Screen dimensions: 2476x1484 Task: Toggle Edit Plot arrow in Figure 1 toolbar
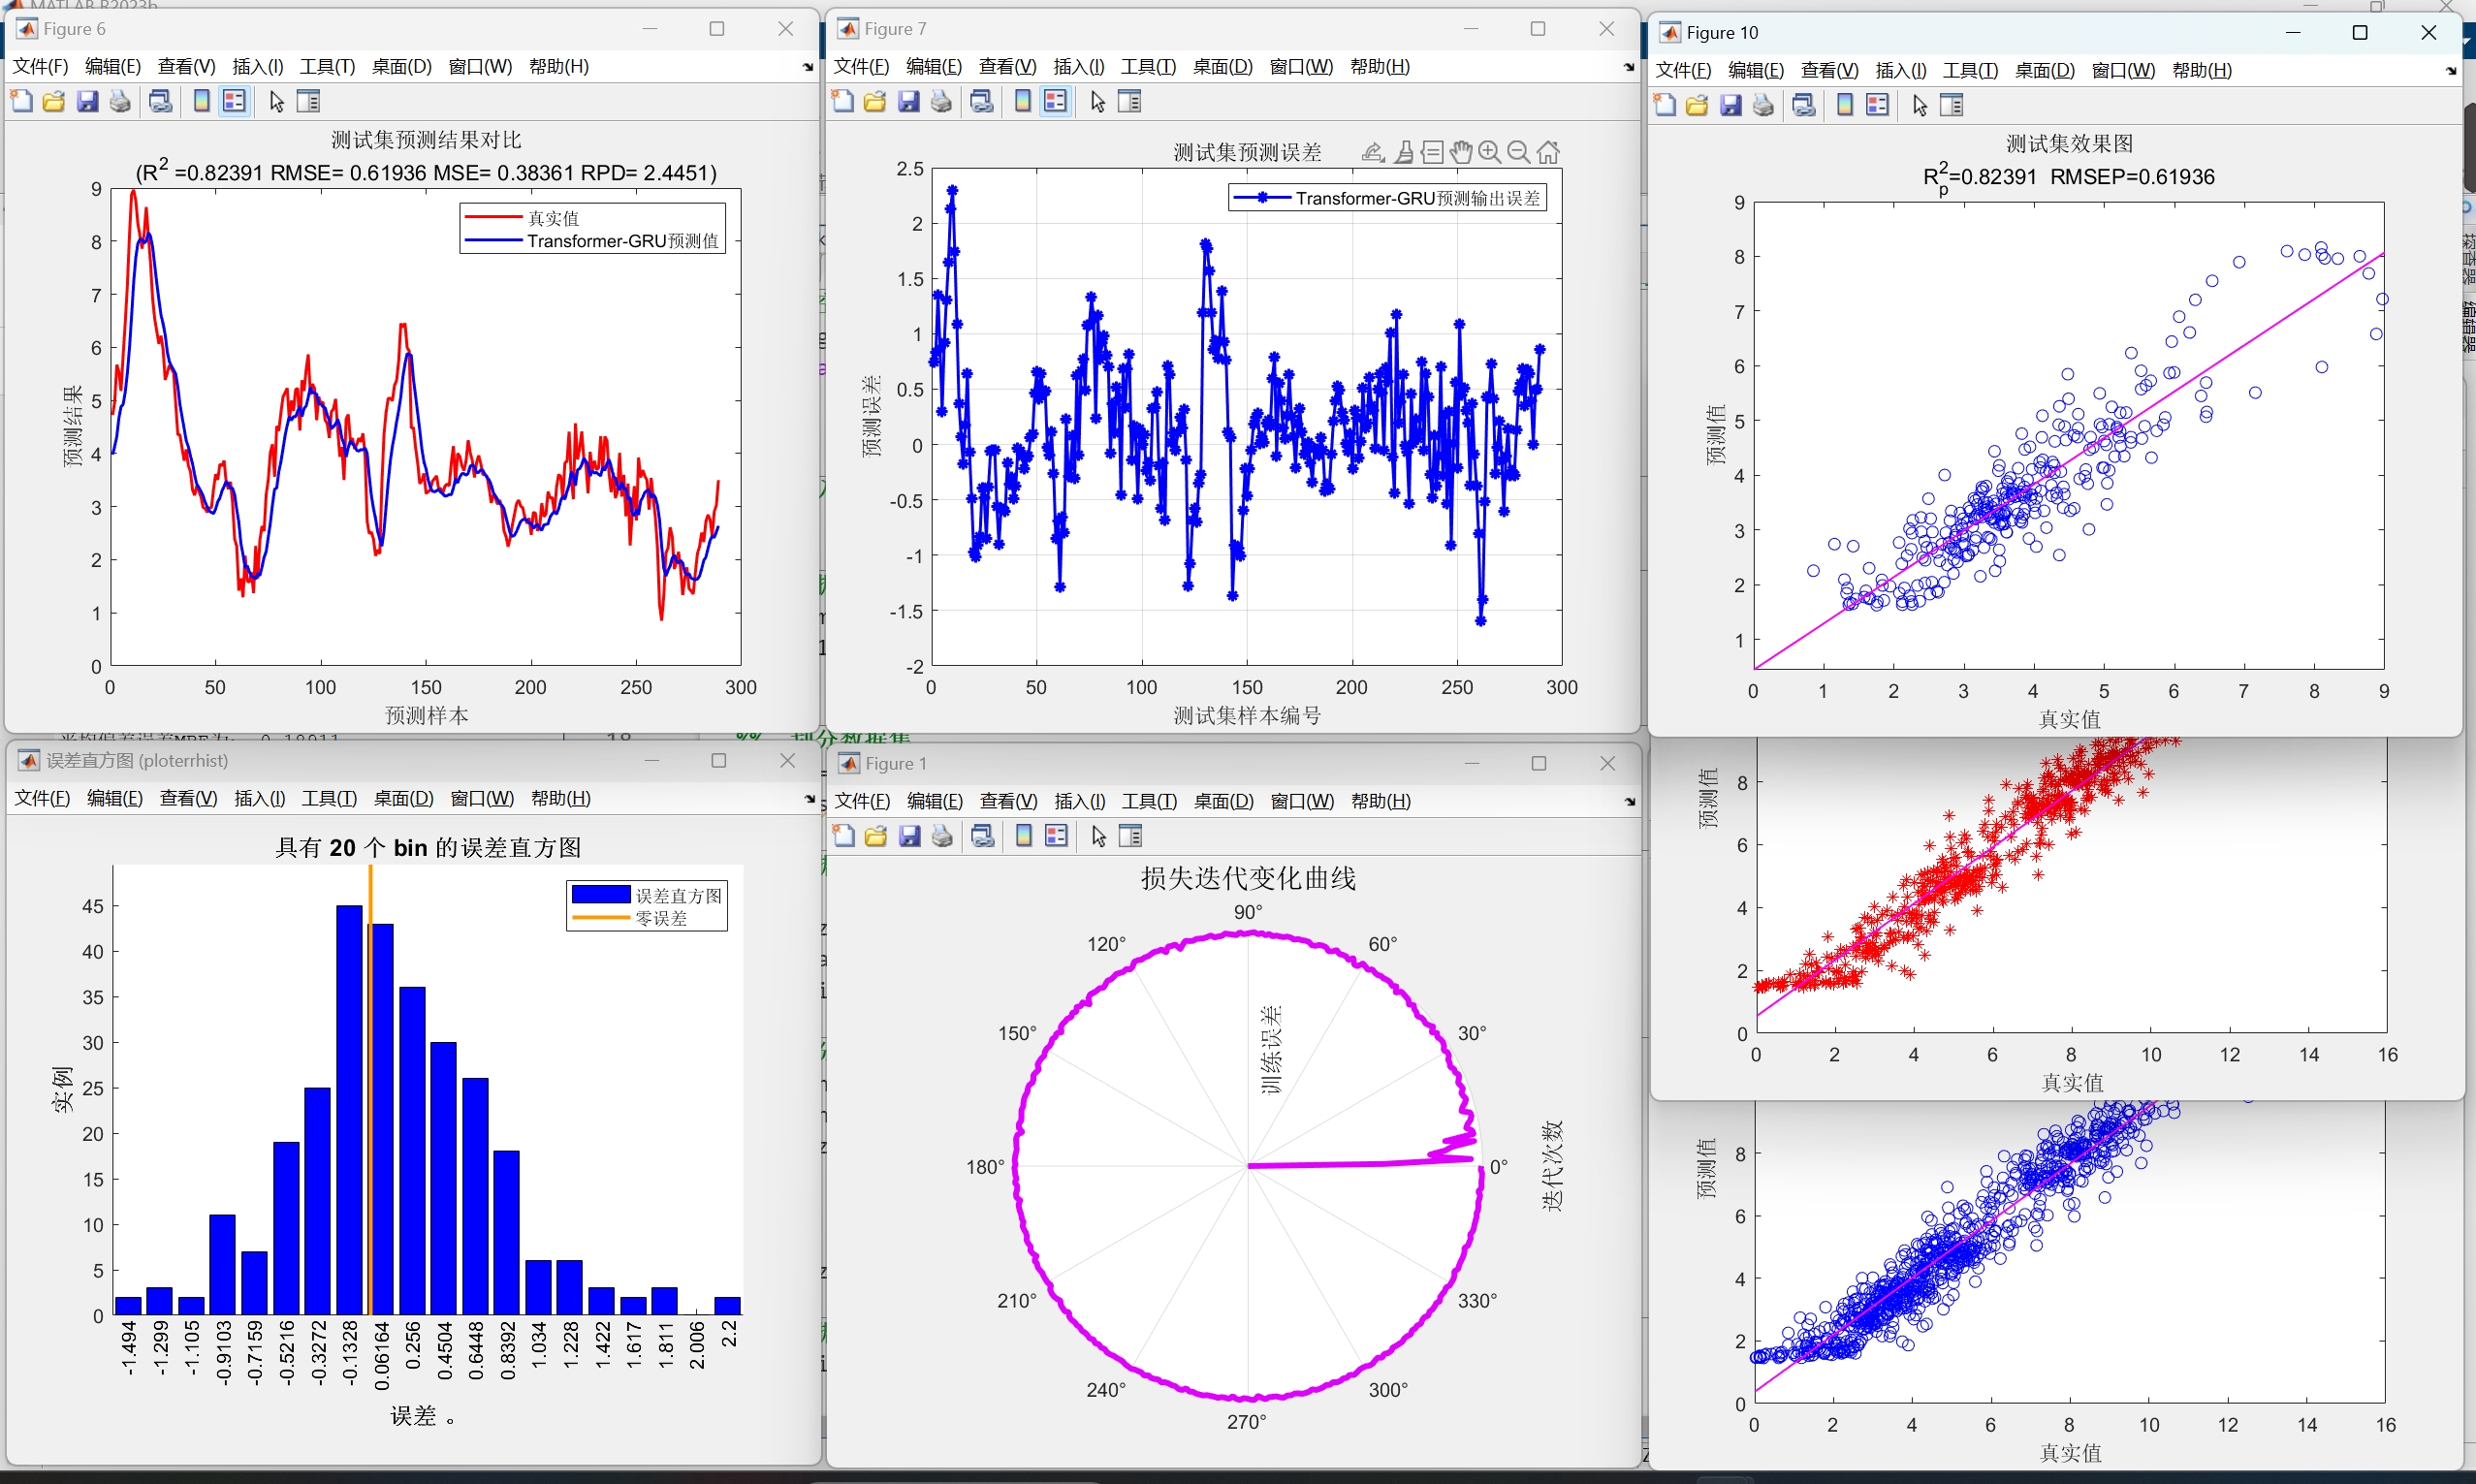point(1099,836)
